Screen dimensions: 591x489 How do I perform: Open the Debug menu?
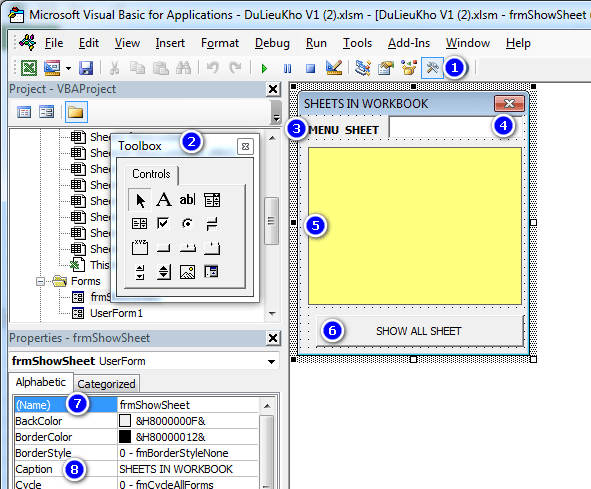[x=272, y=43]
